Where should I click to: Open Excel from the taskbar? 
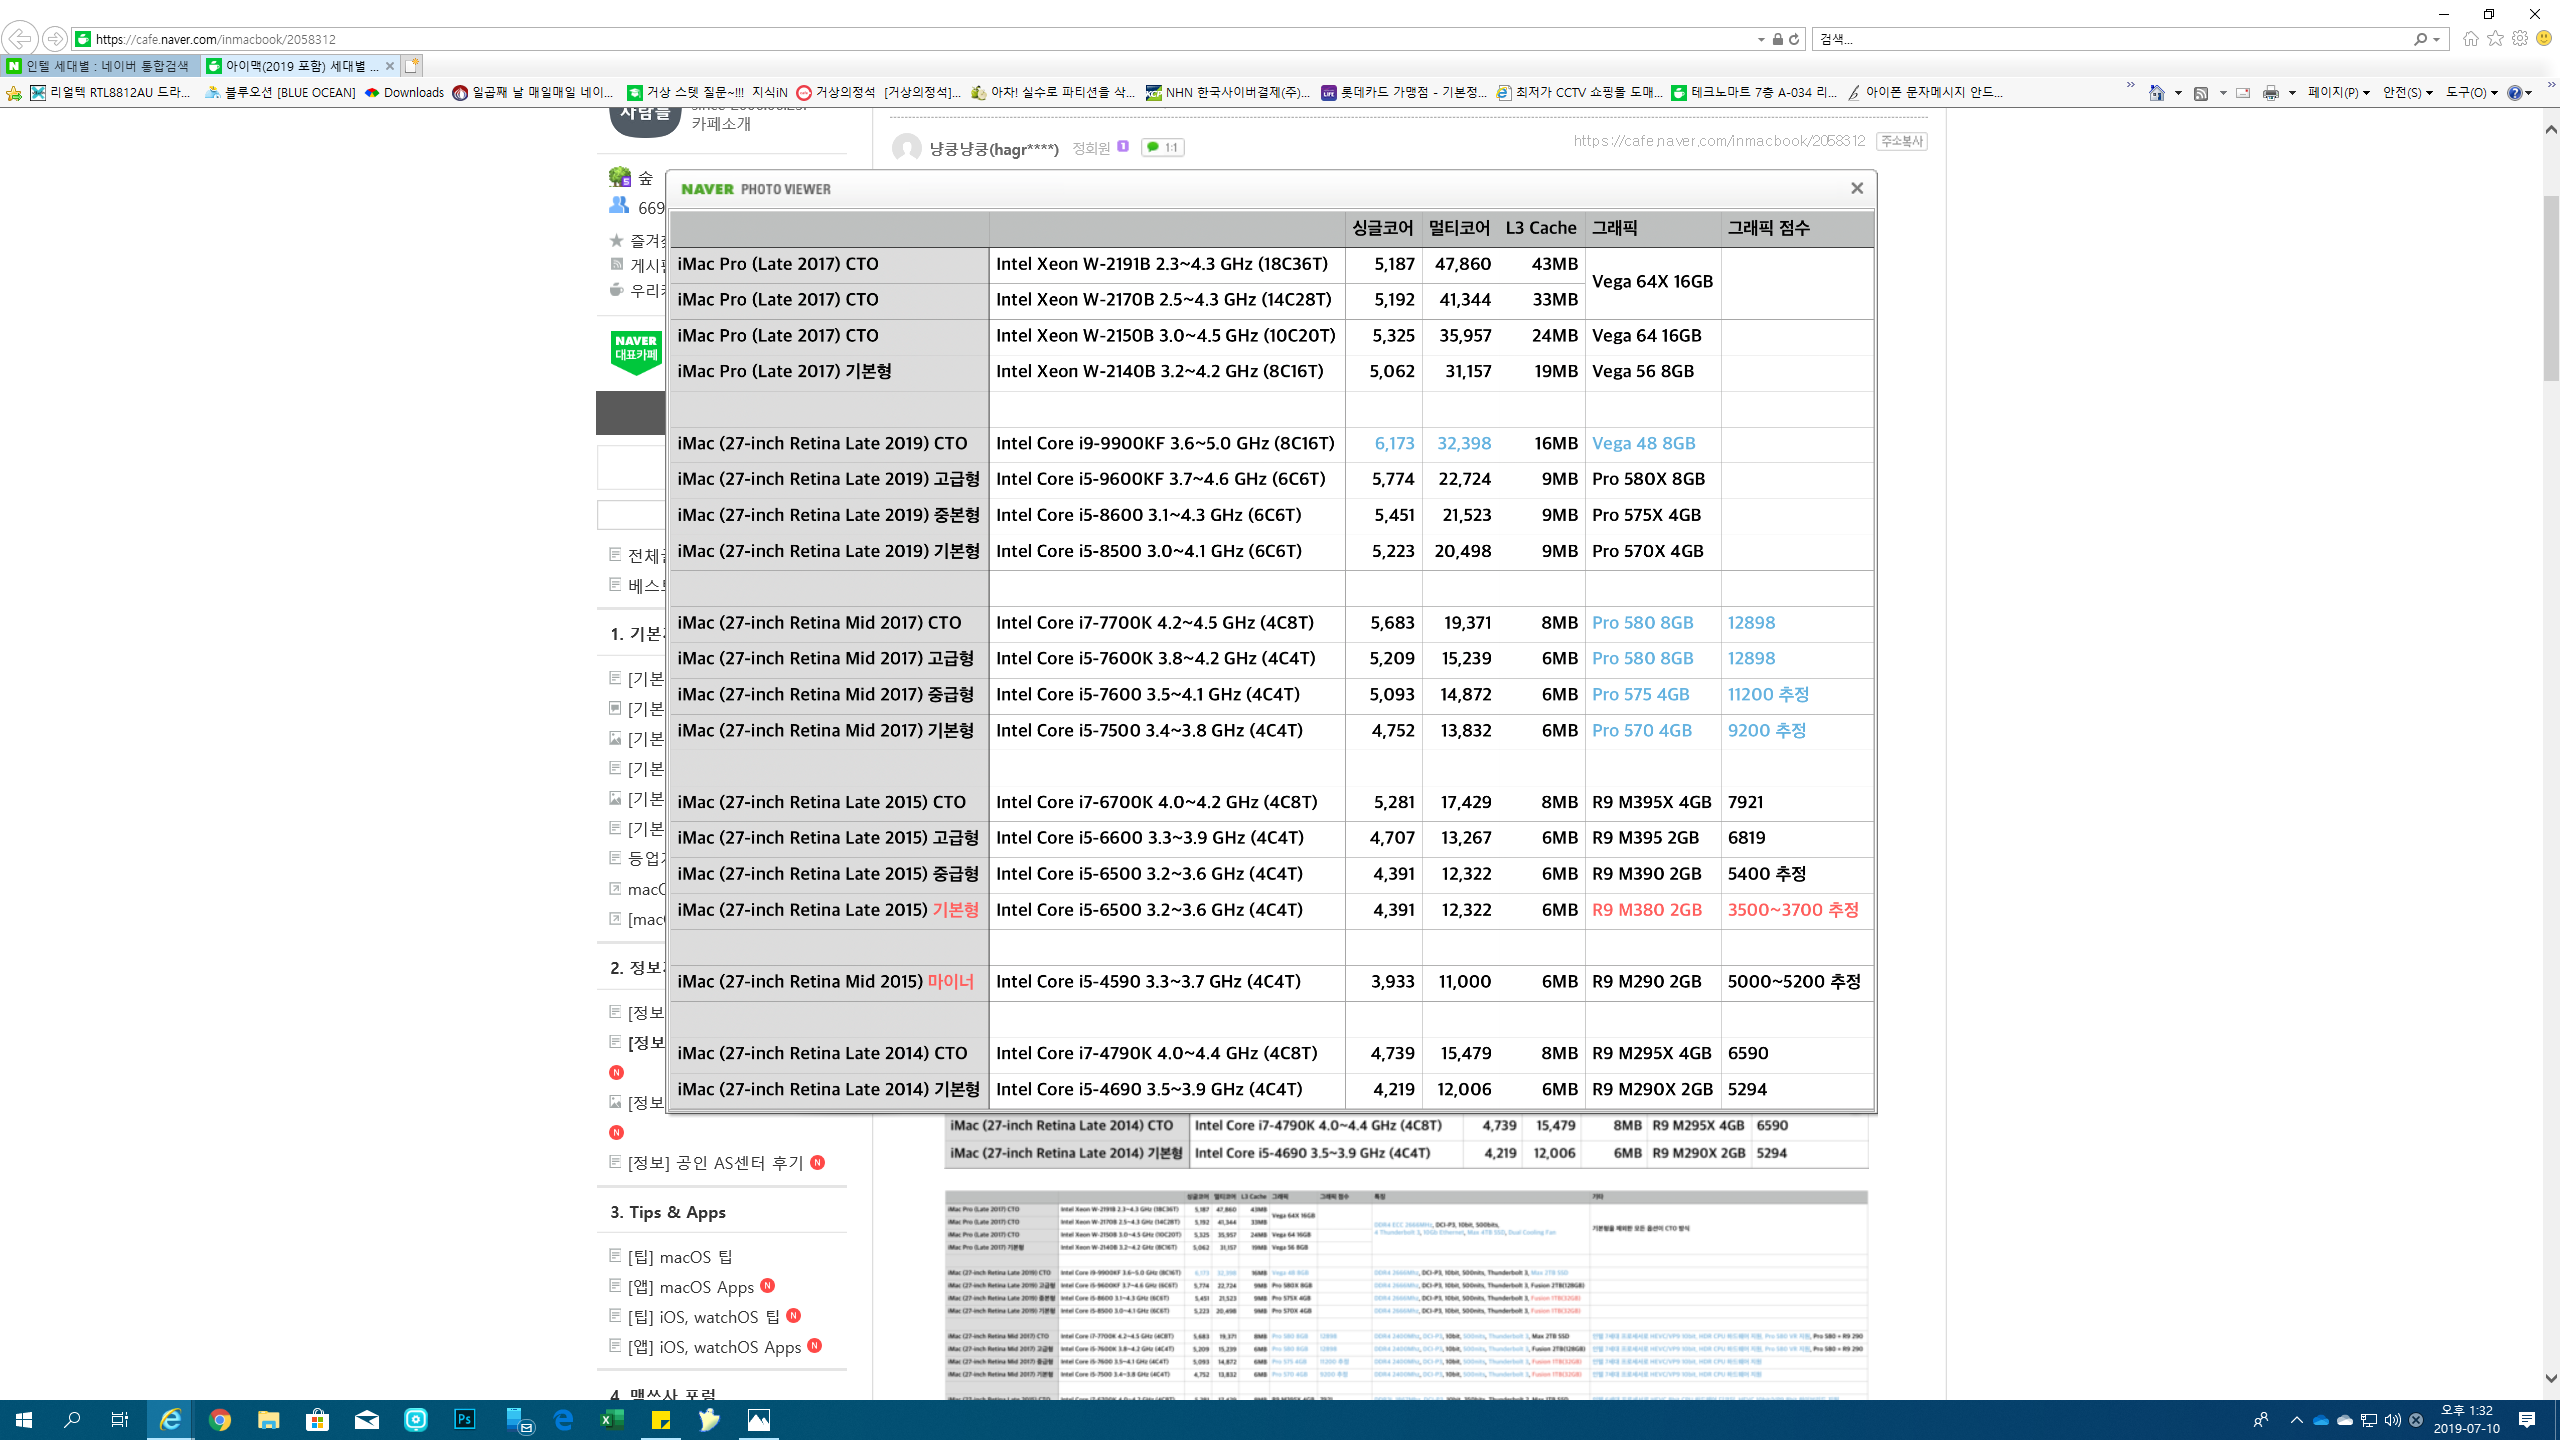point(611,1419)
